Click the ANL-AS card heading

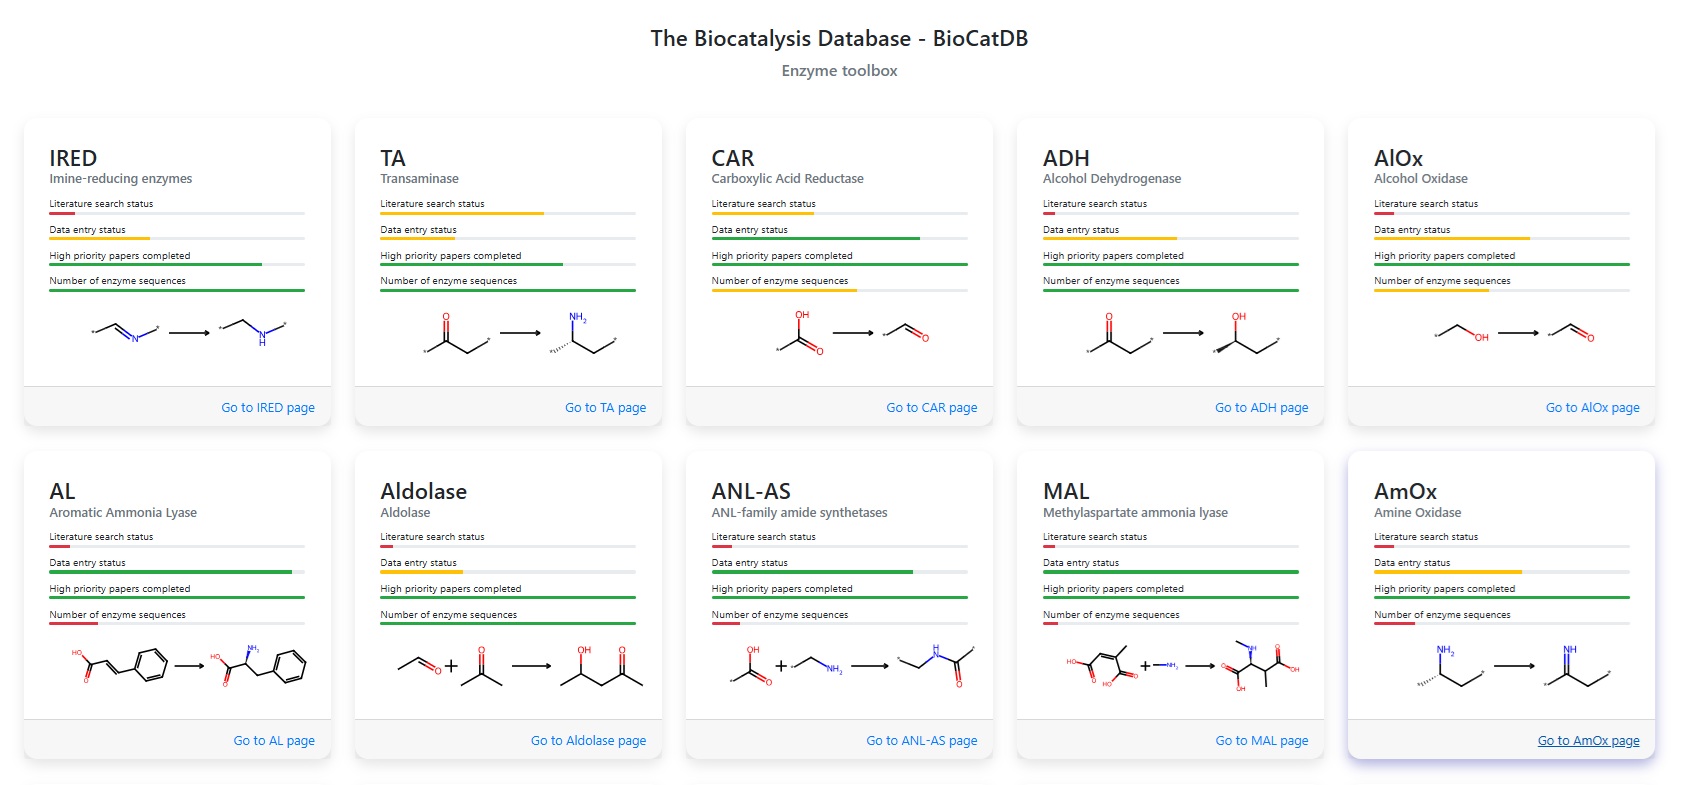(x=751, y=492)
